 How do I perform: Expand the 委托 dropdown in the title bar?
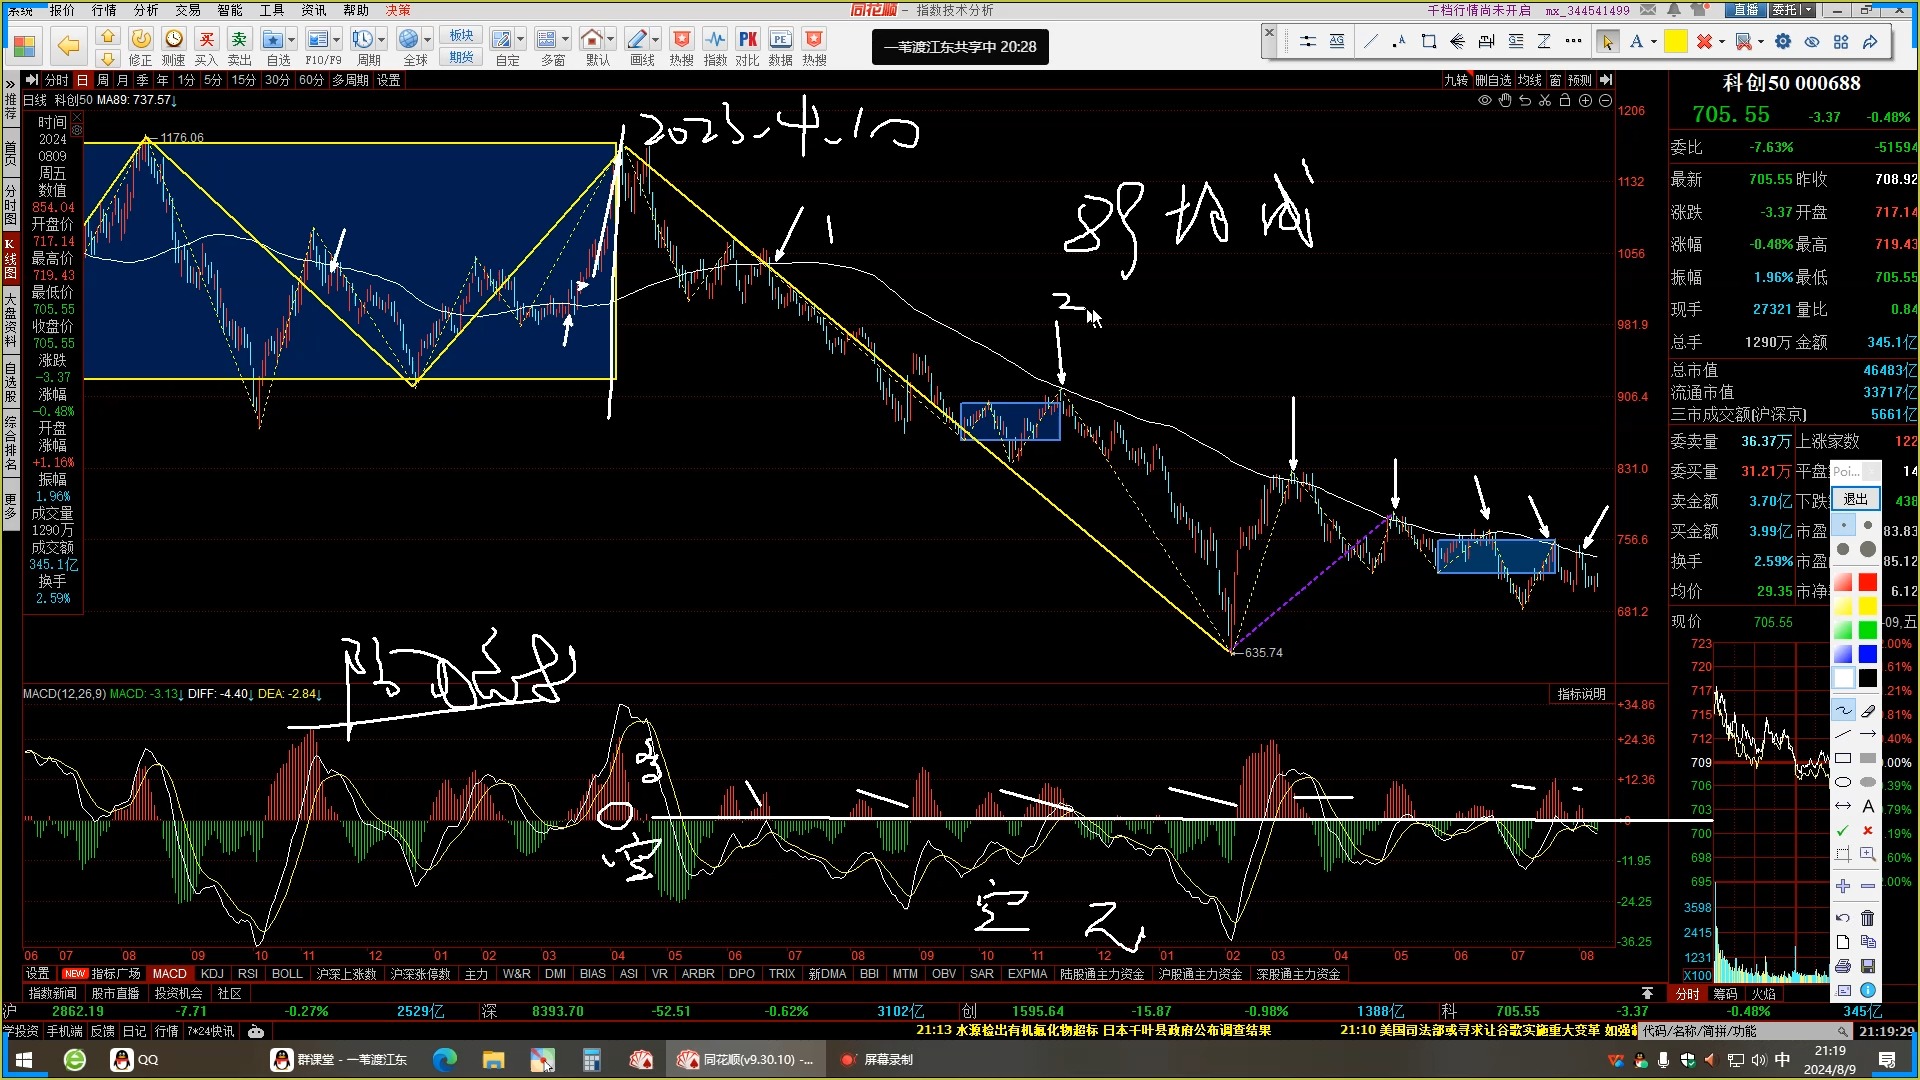1808,10
